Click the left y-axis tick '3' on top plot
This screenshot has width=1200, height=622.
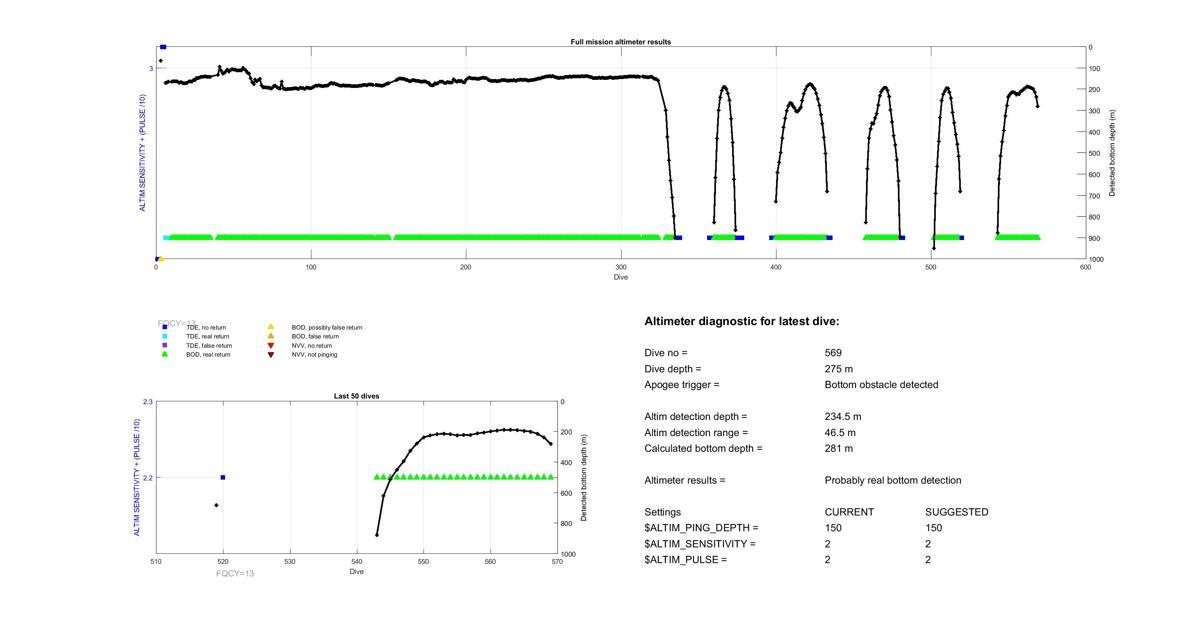pos(151,69)
